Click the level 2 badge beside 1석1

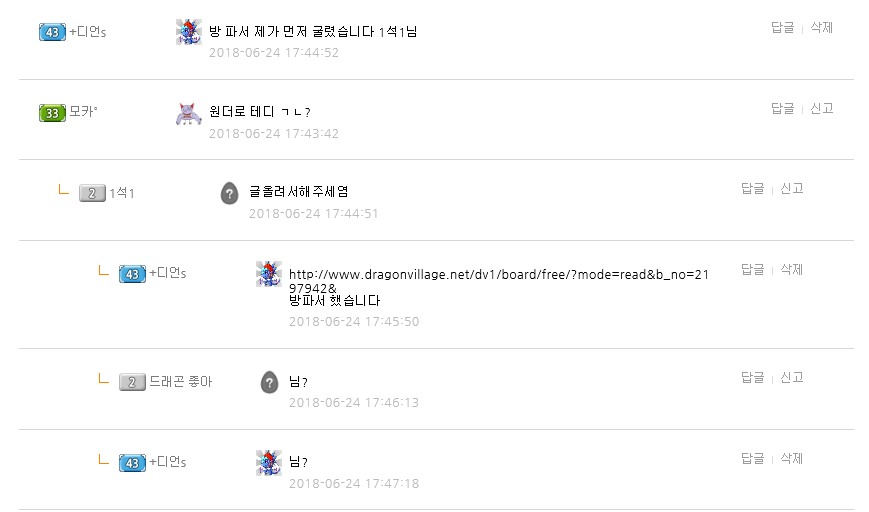click(92, 193)
